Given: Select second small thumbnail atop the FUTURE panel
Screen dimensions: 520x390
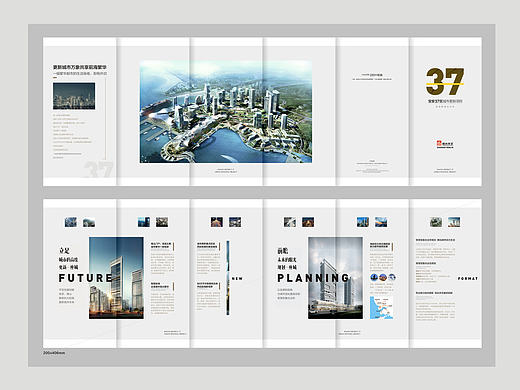Looking at the screenshot, I should pyautogui.click(x=89, y=222).
